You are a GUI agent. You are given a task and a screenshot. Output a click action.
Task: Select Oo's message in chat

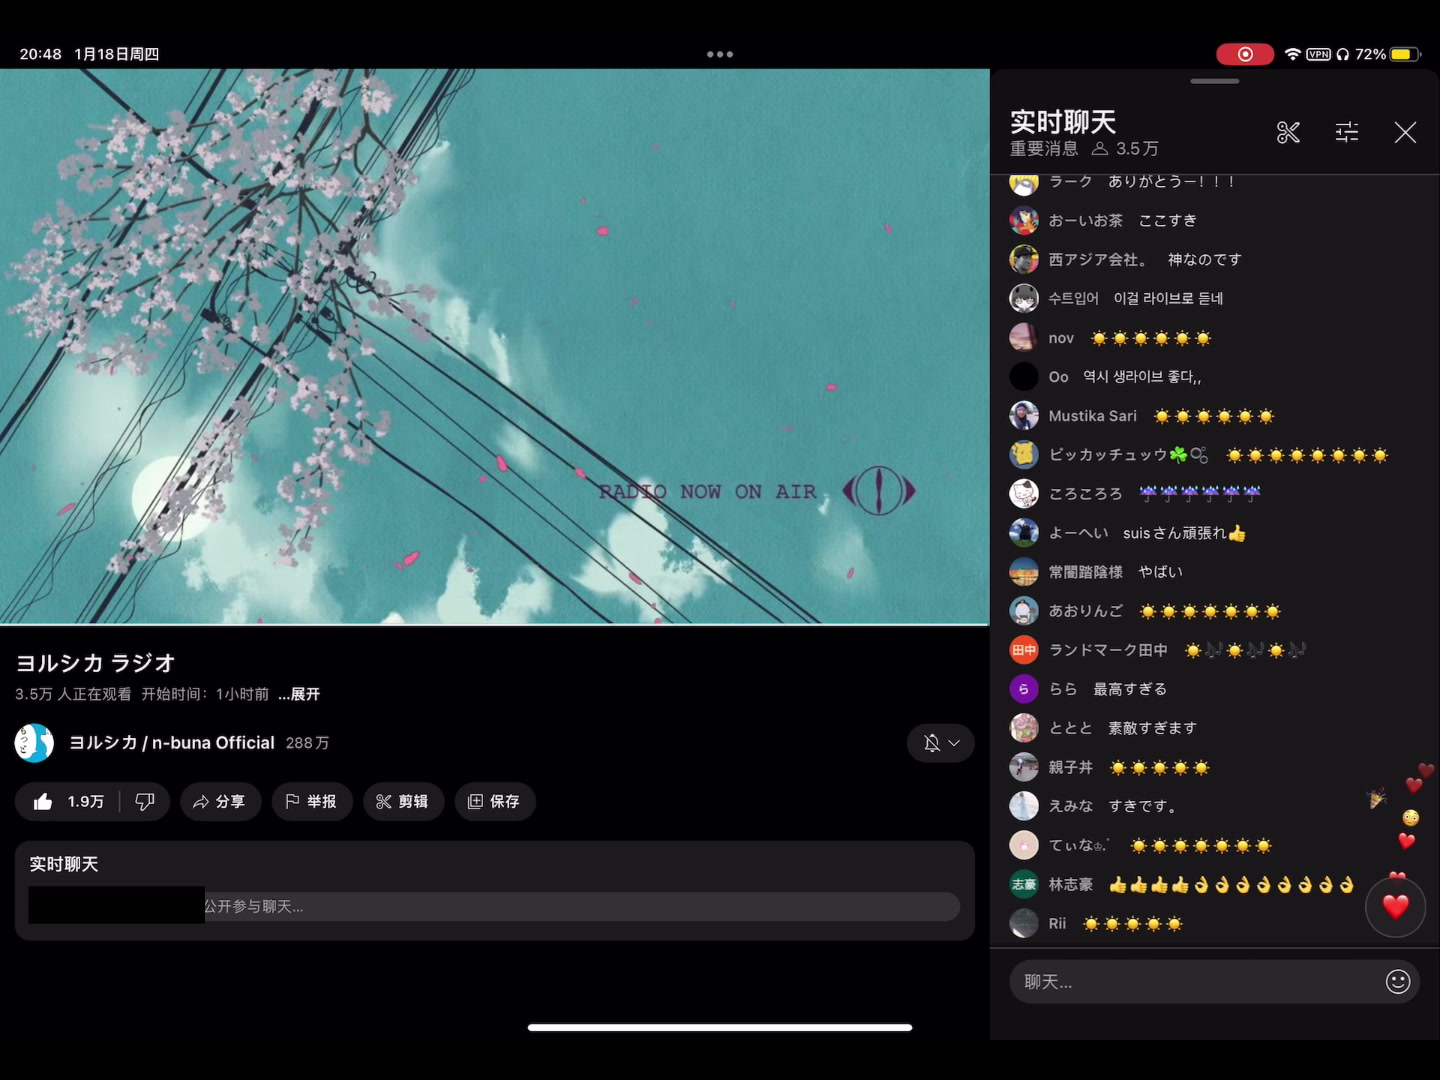(x=1142, y=377)
